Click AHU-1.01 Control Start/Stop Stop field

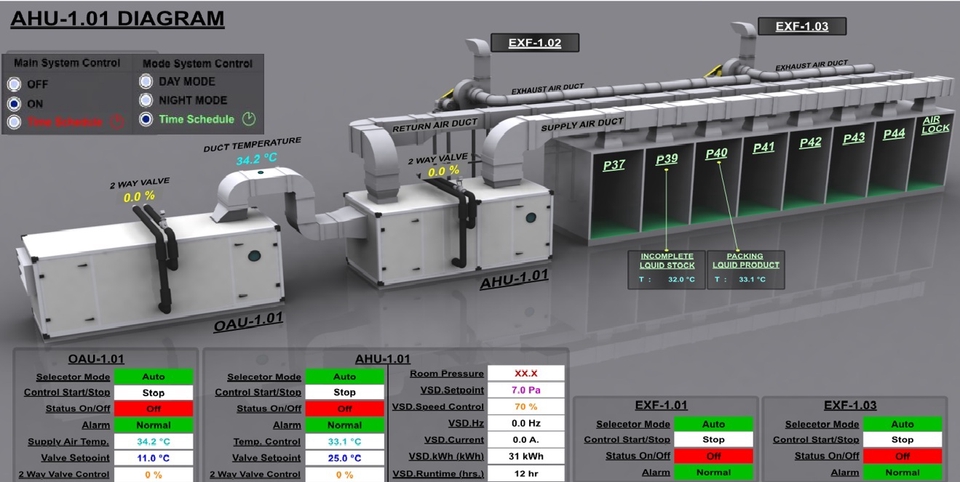pyautogui.click(x=345, y=393)
